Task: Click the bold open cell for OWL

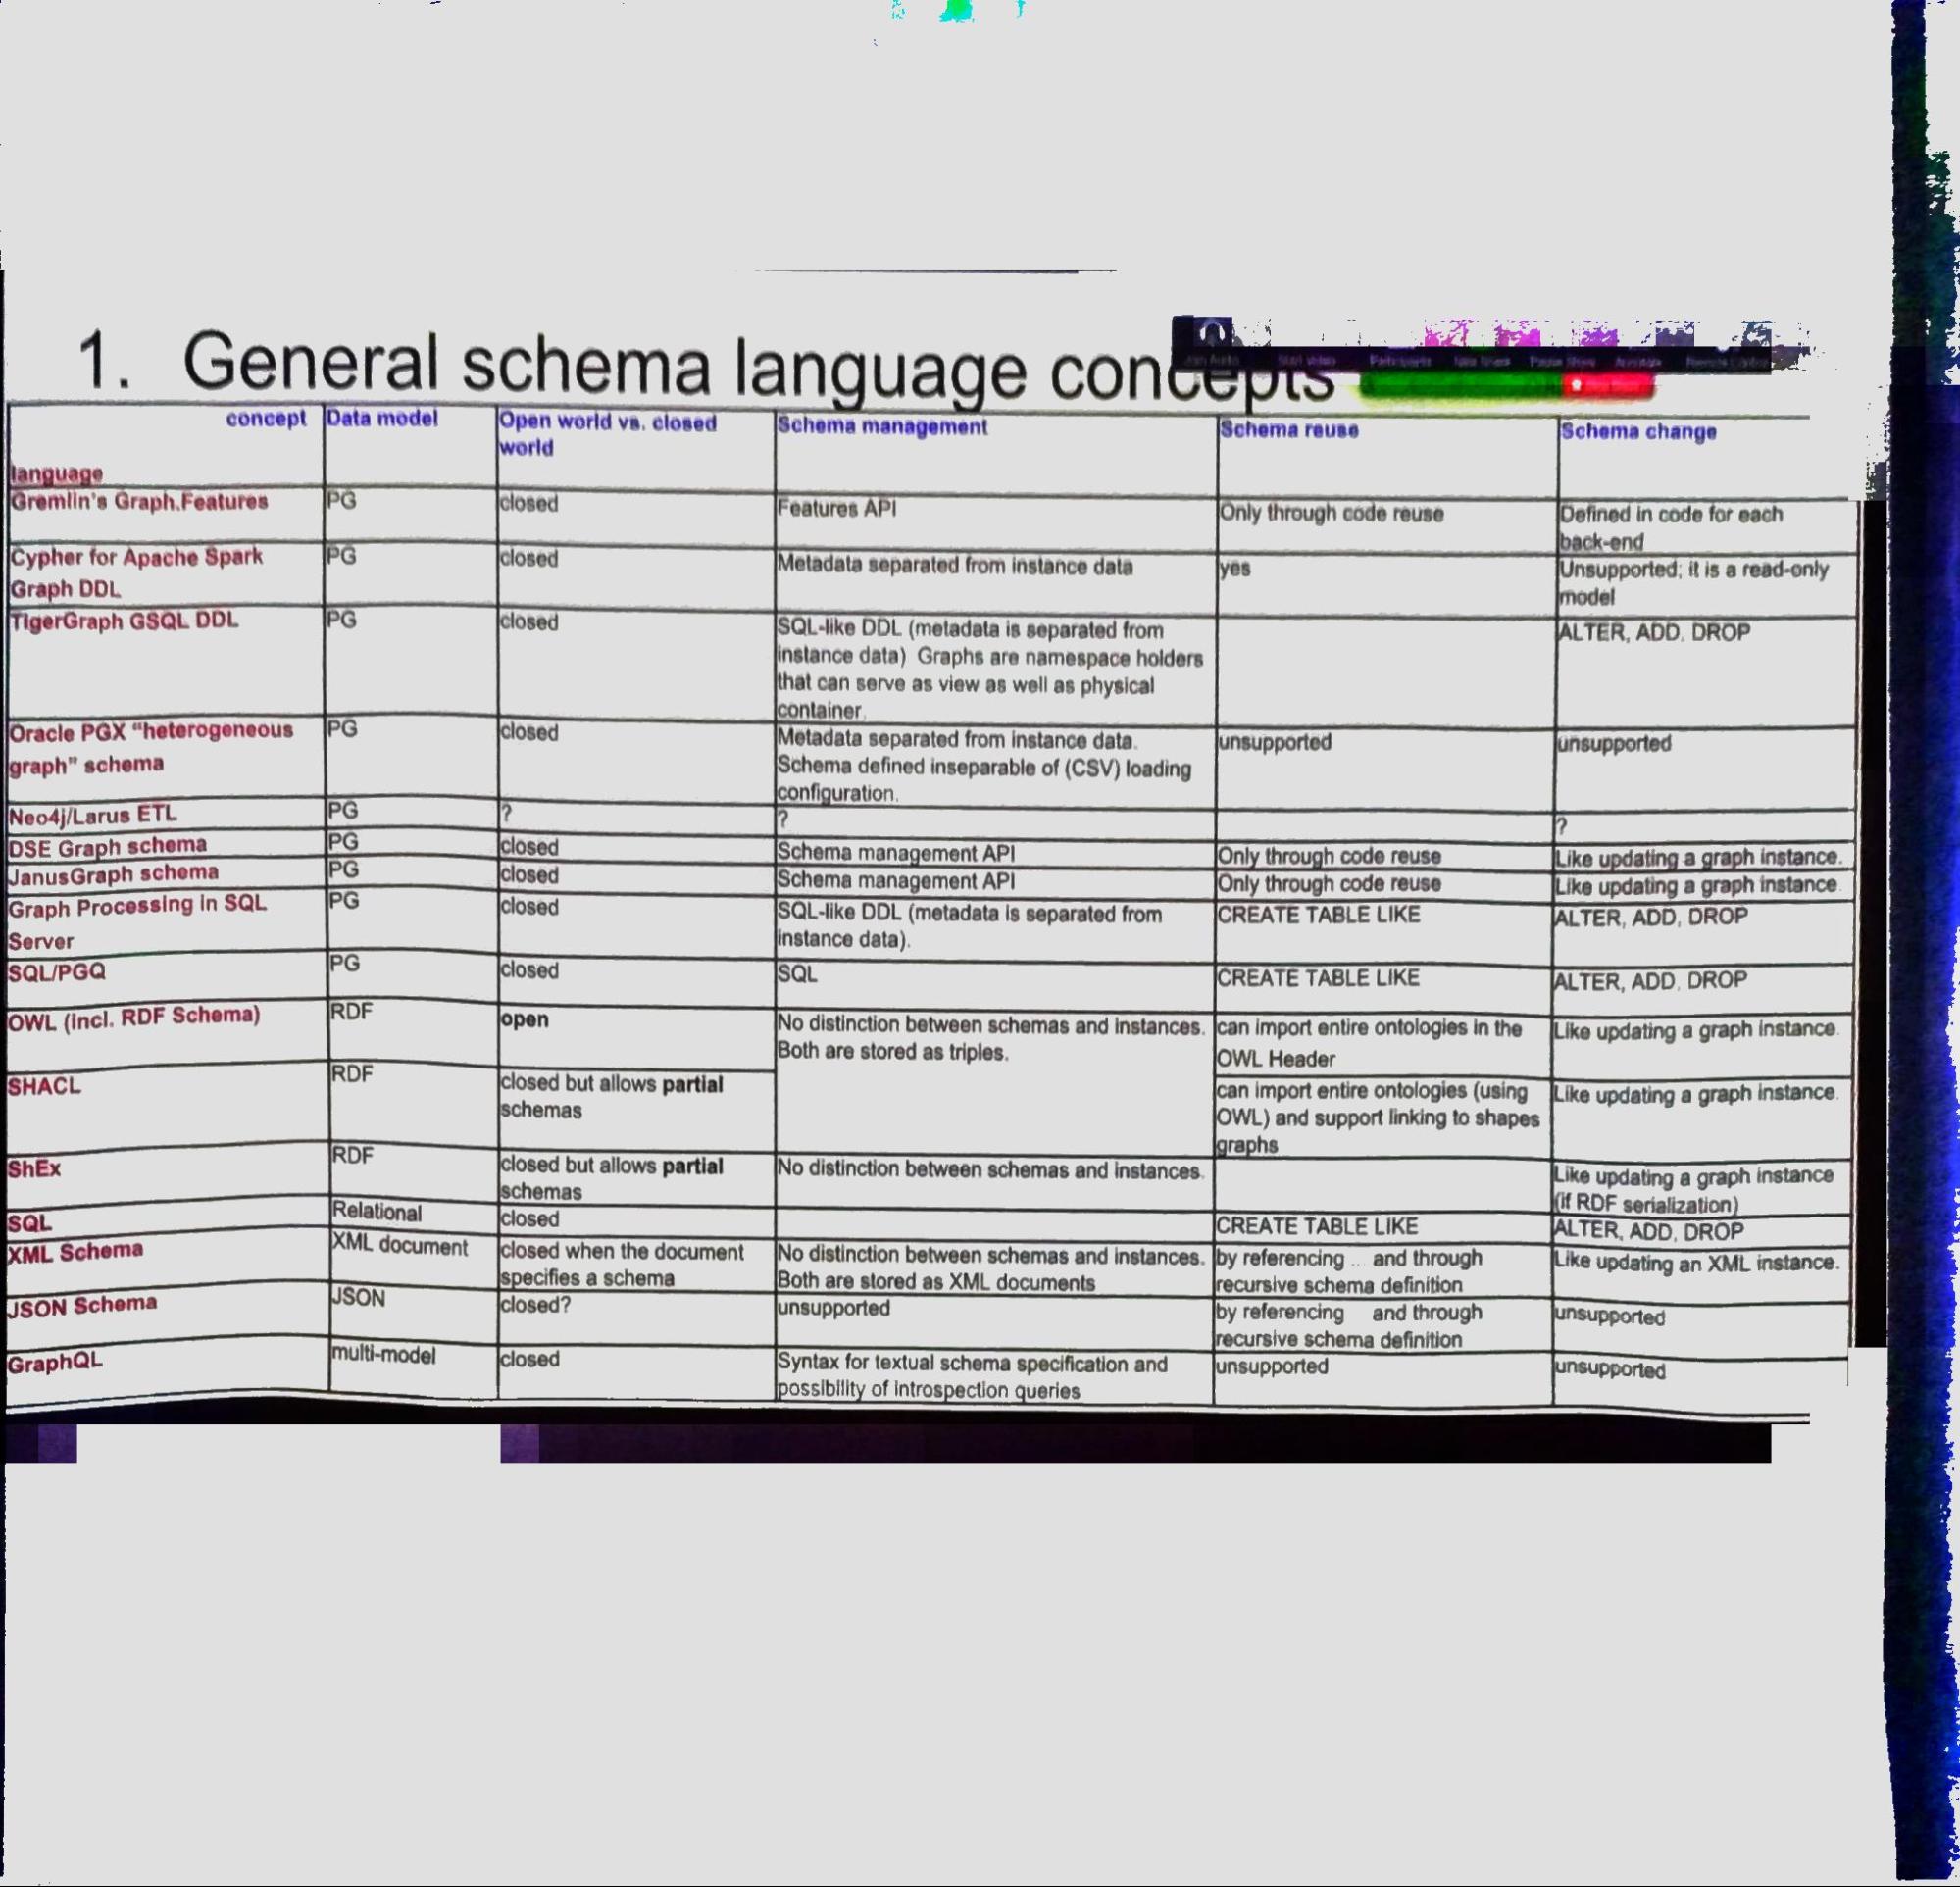Action: click(x=525, y=1020)
